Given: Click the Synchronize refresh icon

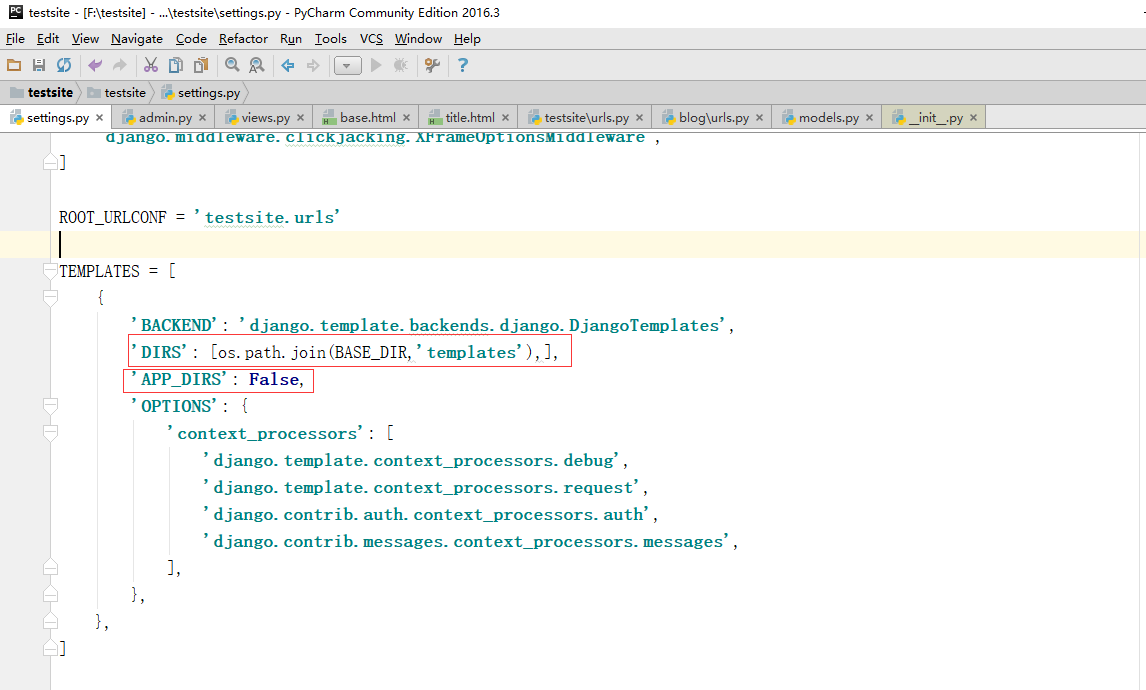Looking at the screenshot, I should [64, 65].
